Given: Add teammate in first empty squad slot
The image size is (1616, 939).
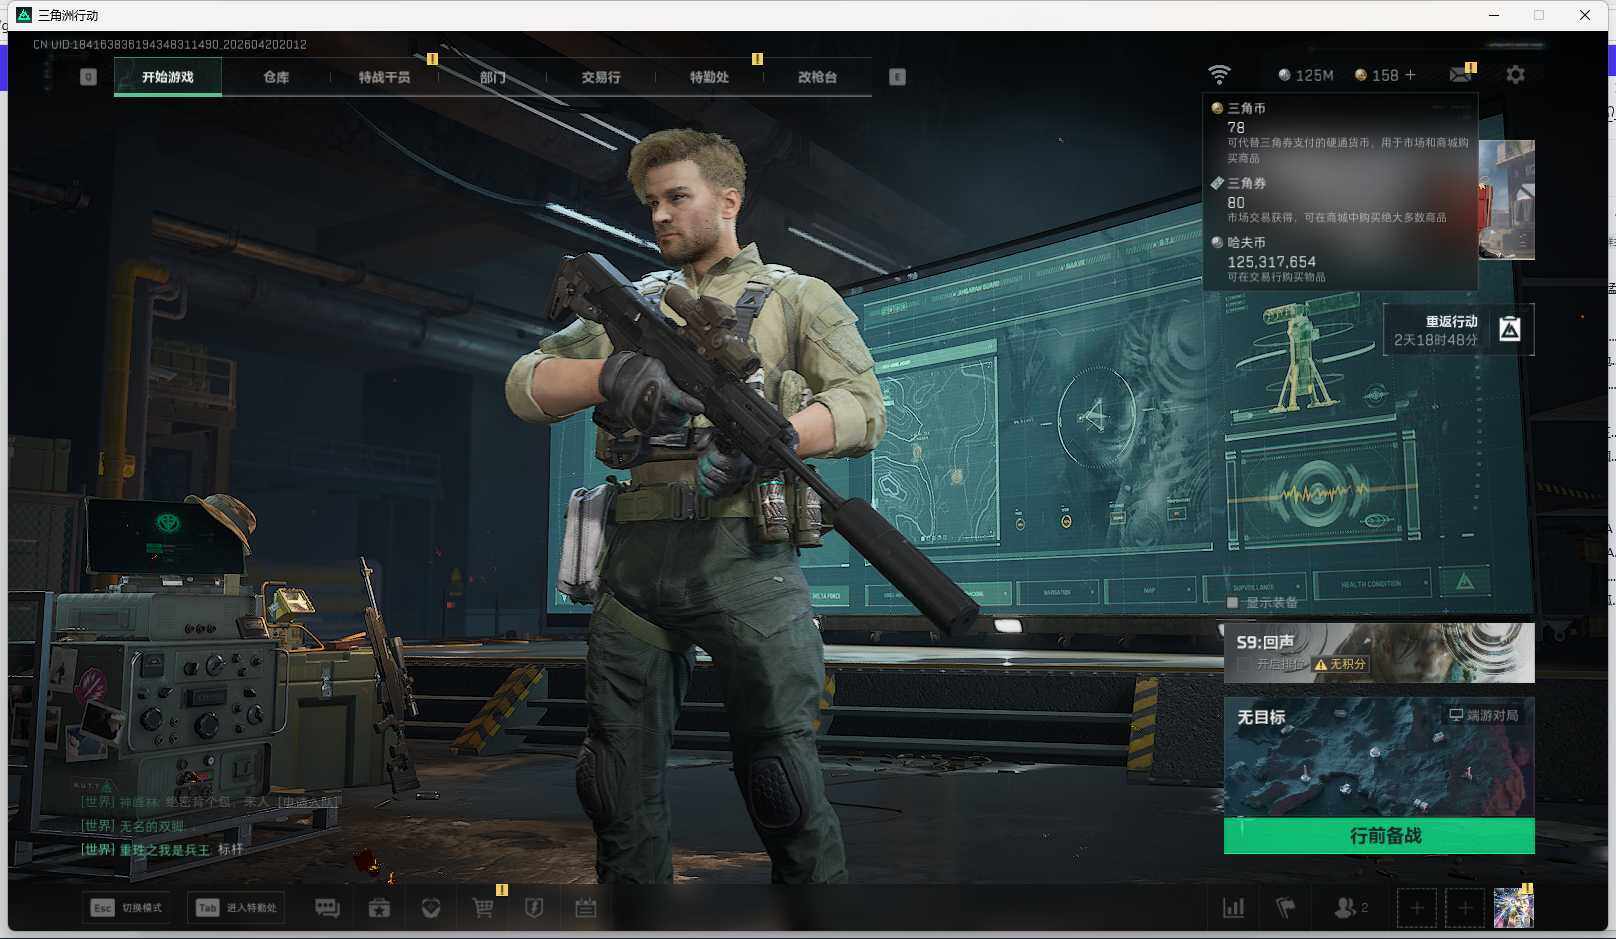Looking at the screenshot, I should pyautogui.click(x=1417, y=908).
